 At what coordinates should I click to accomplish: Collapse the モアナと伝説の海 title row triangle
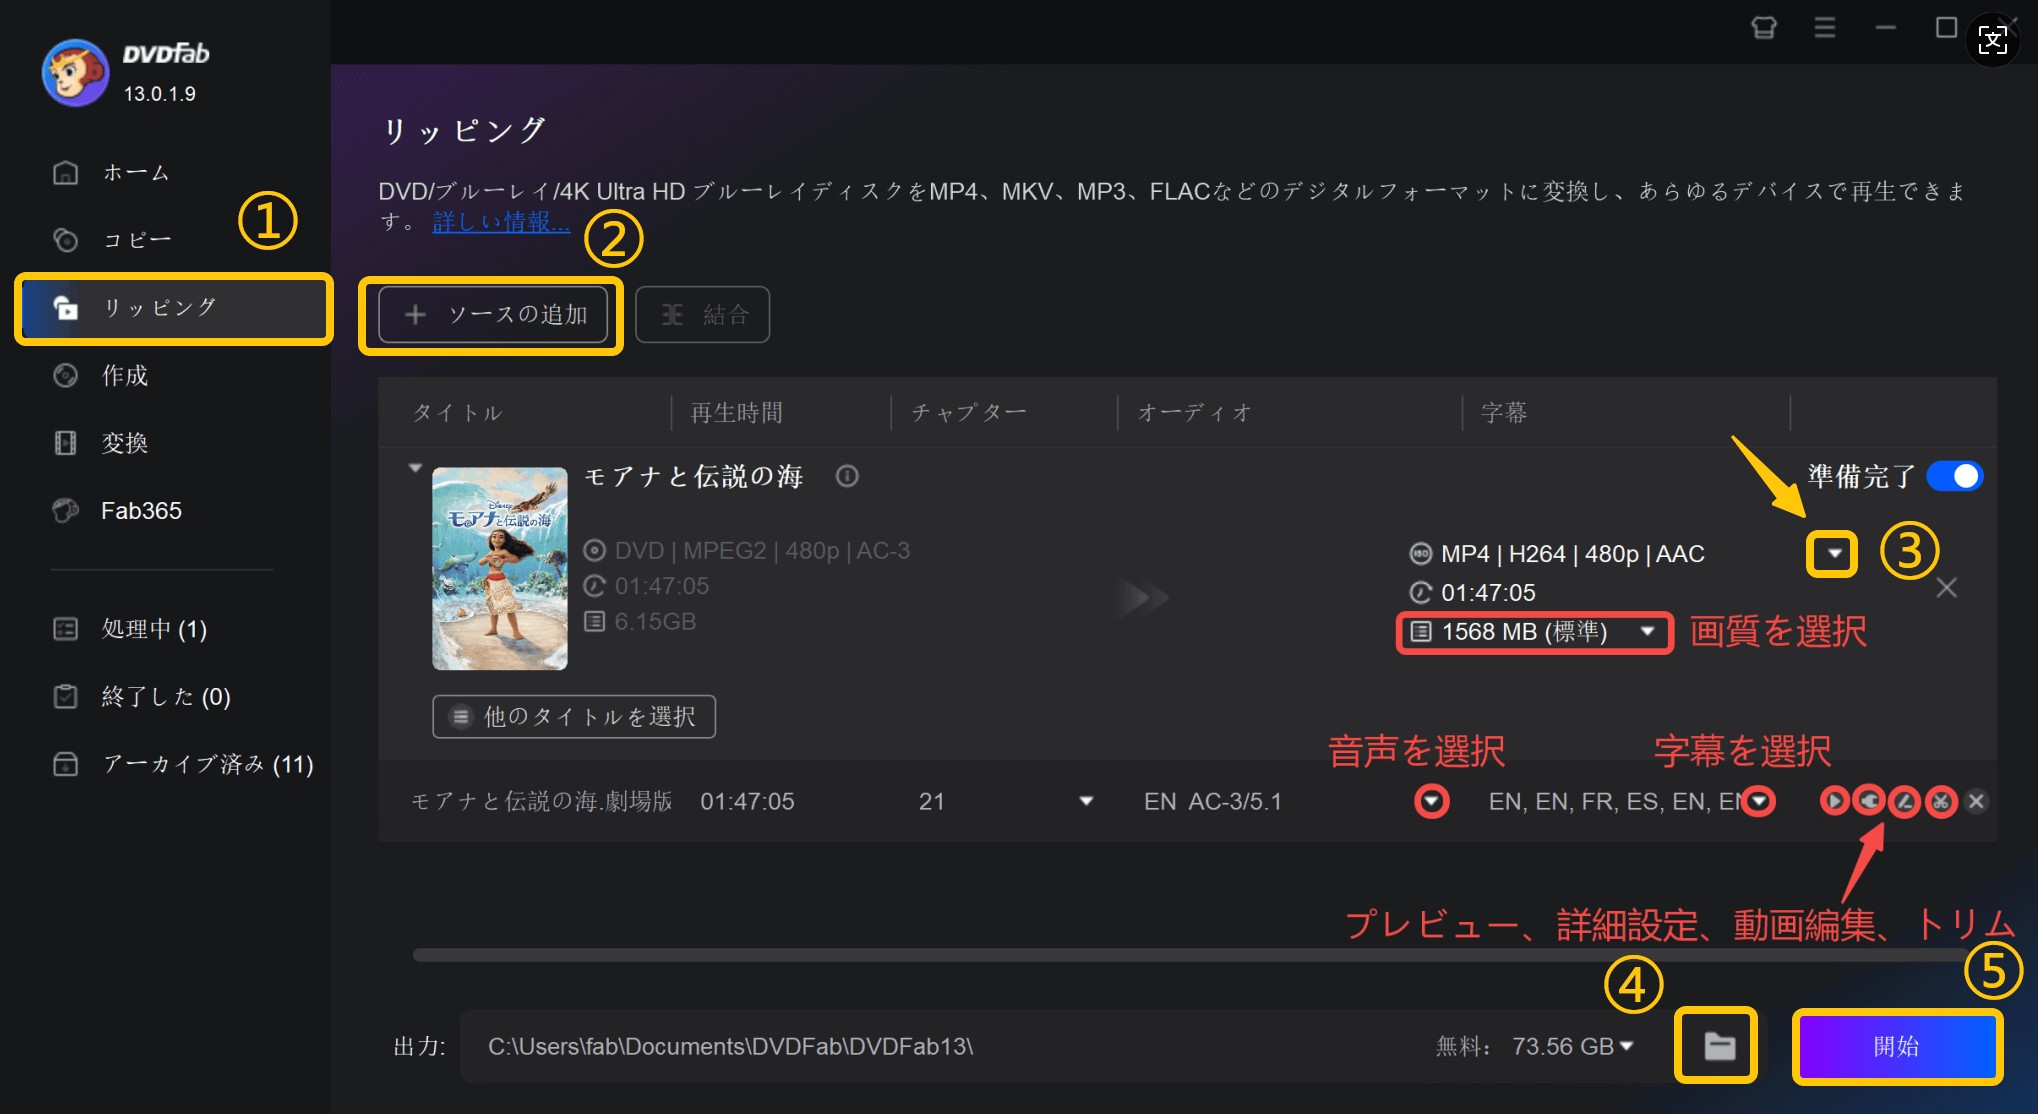[x=415, y=468]
